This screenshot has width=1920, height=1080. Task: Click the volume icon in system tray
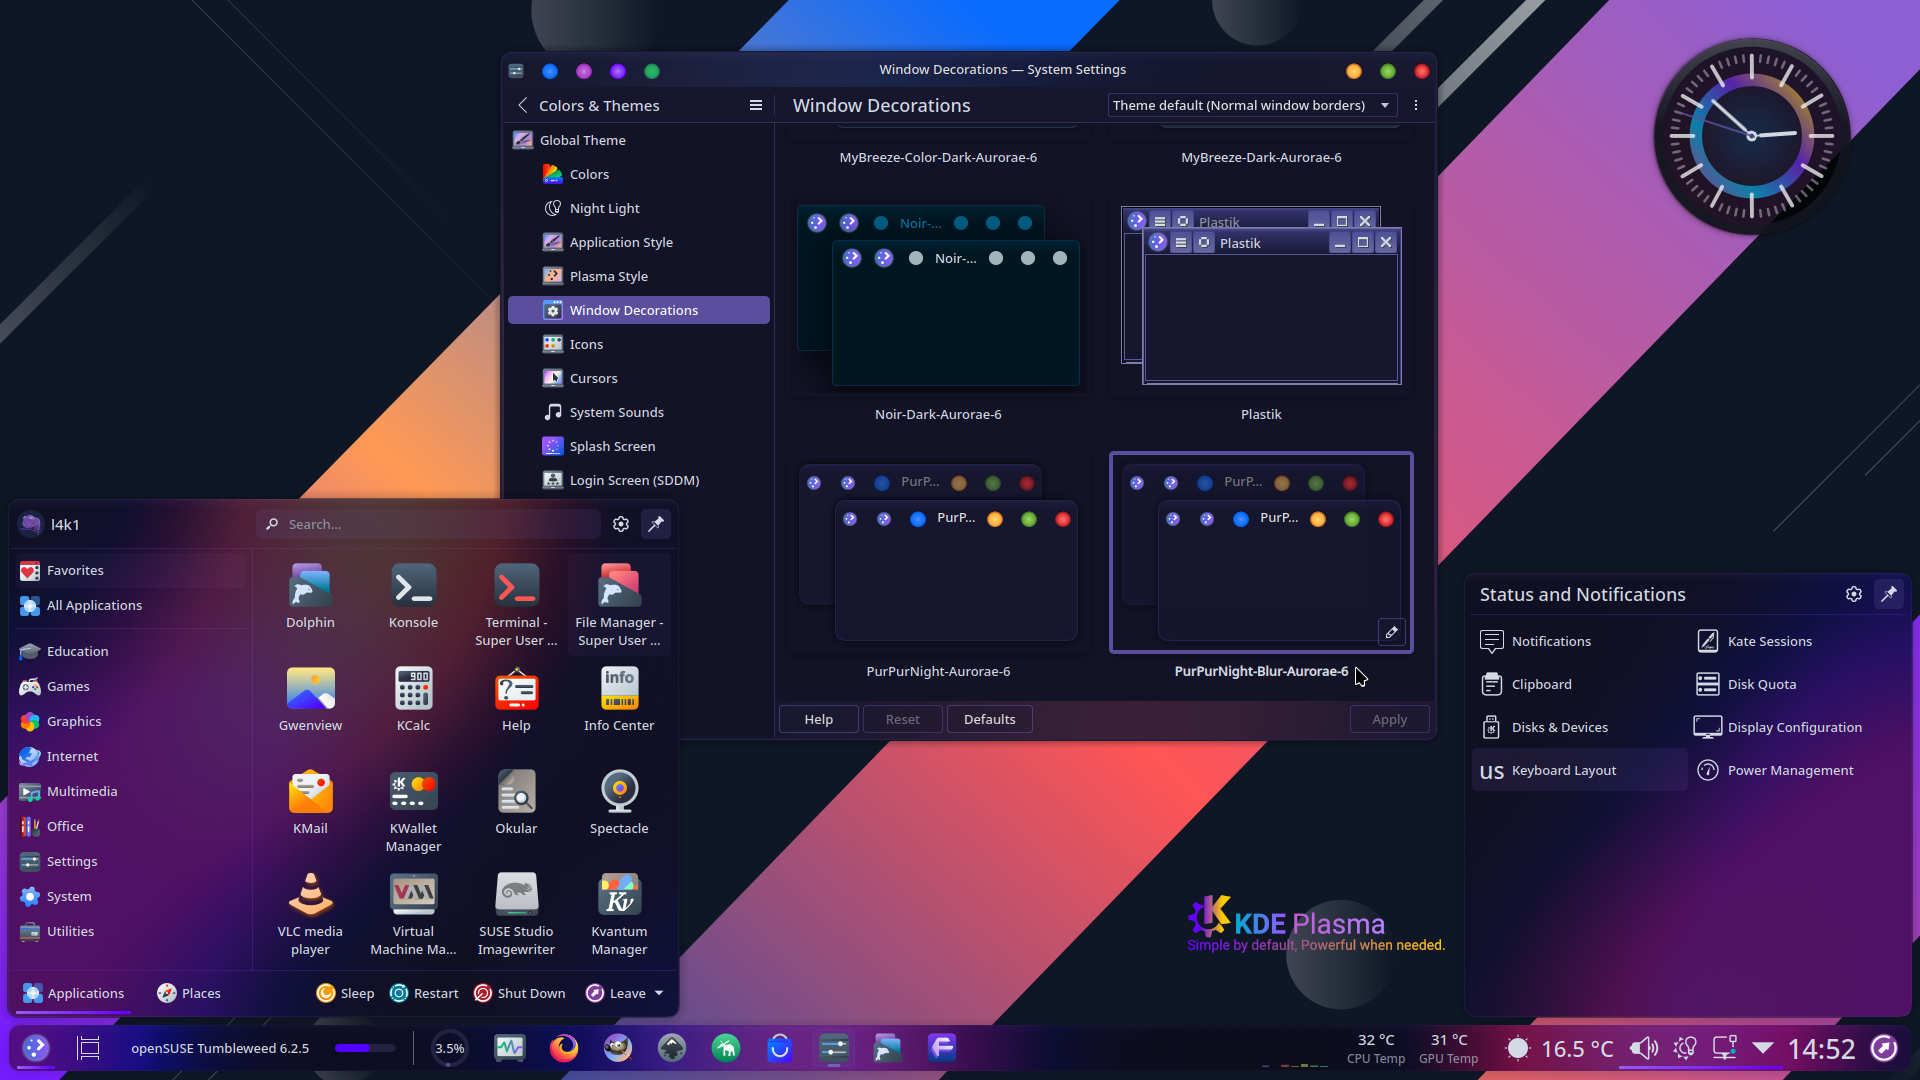tap(1643, 1048)
